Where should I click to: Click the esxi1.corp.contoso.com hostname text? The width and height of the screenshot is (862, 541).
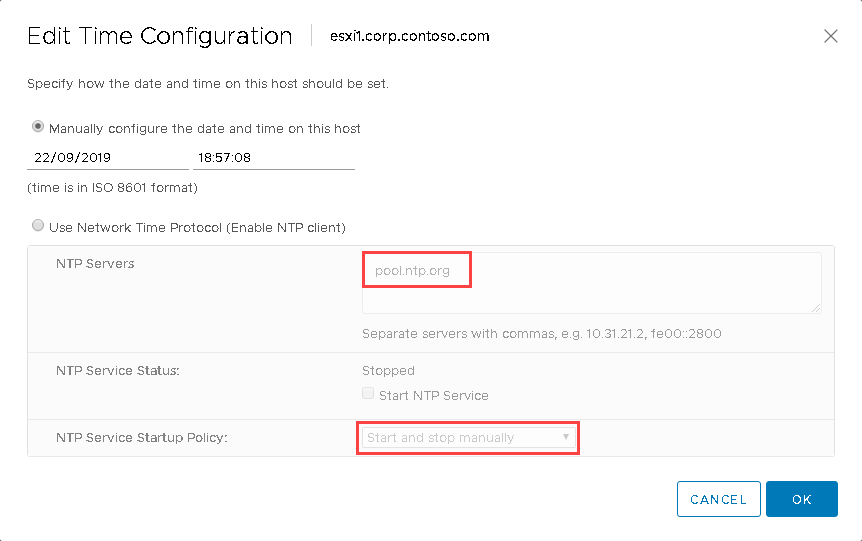410,36
